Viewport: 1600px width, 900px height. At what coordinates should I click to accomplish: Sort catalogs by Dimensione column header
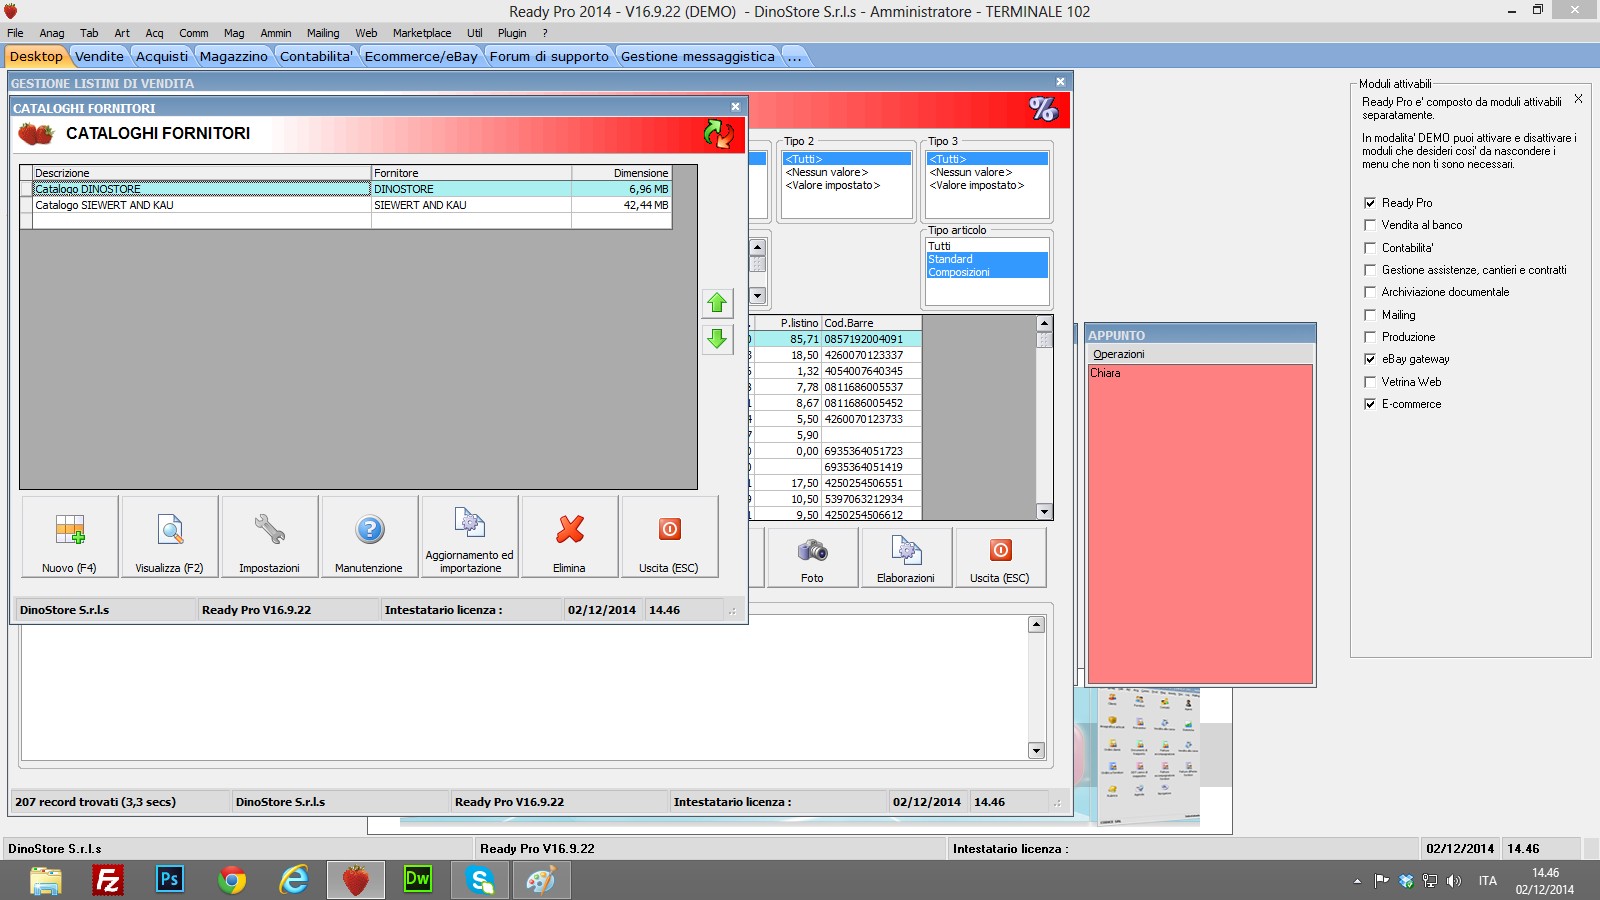(622, 173)
